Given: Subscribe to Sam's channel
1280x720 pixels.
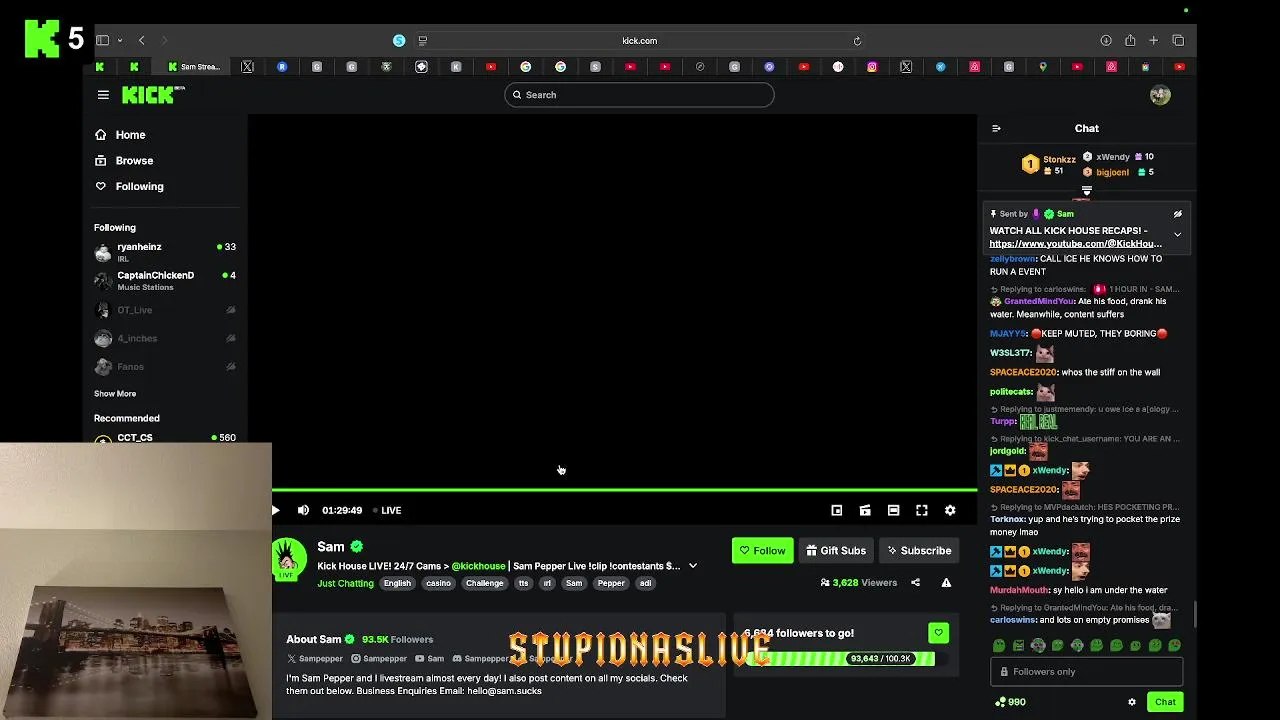Looking at the screenshot, I should tap(918, 551).
